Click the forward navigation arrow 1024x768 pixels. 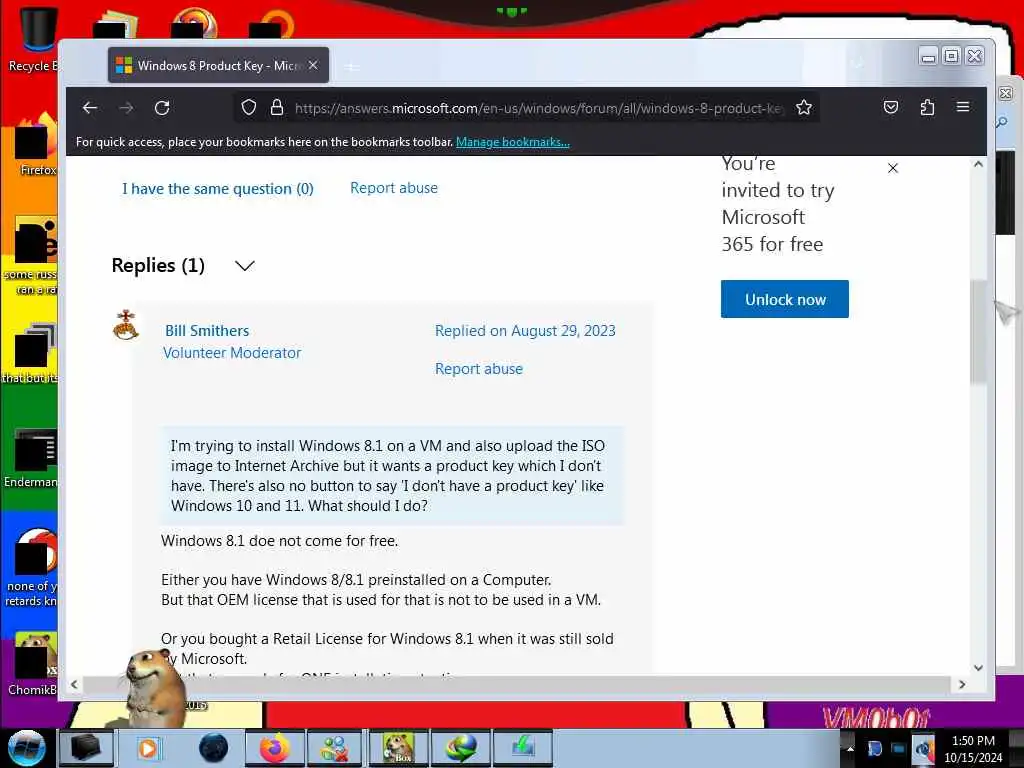point(126,108)
